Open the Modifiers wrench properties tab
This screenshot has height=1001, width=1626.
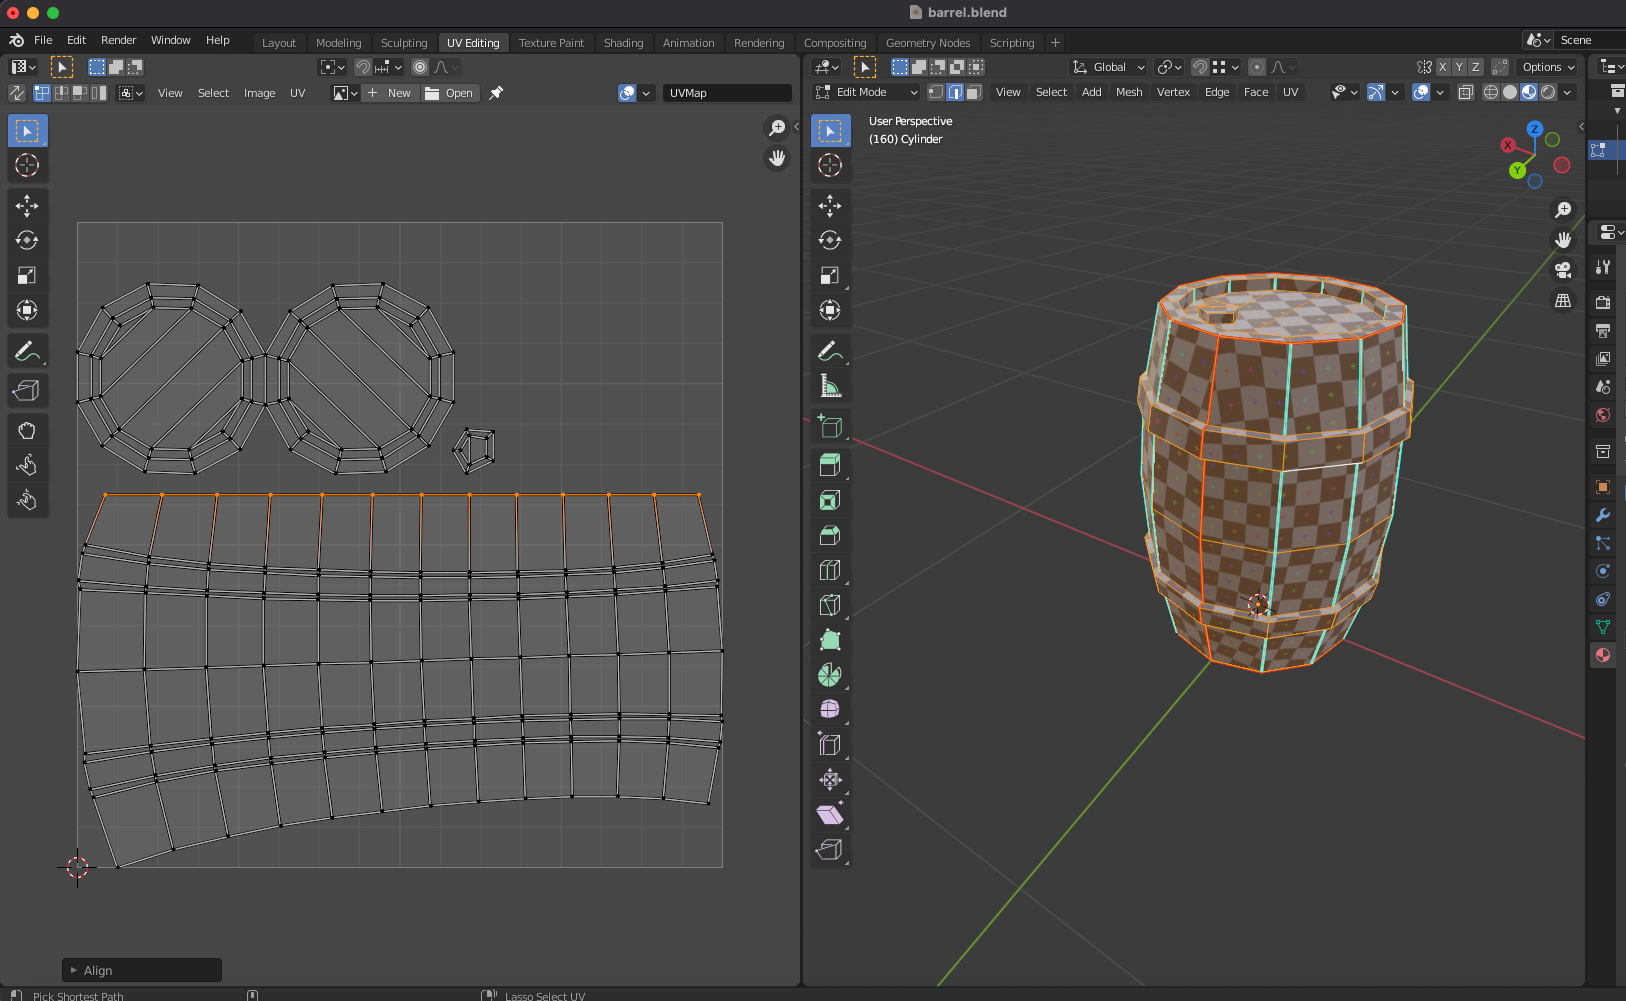[1603, 515]
